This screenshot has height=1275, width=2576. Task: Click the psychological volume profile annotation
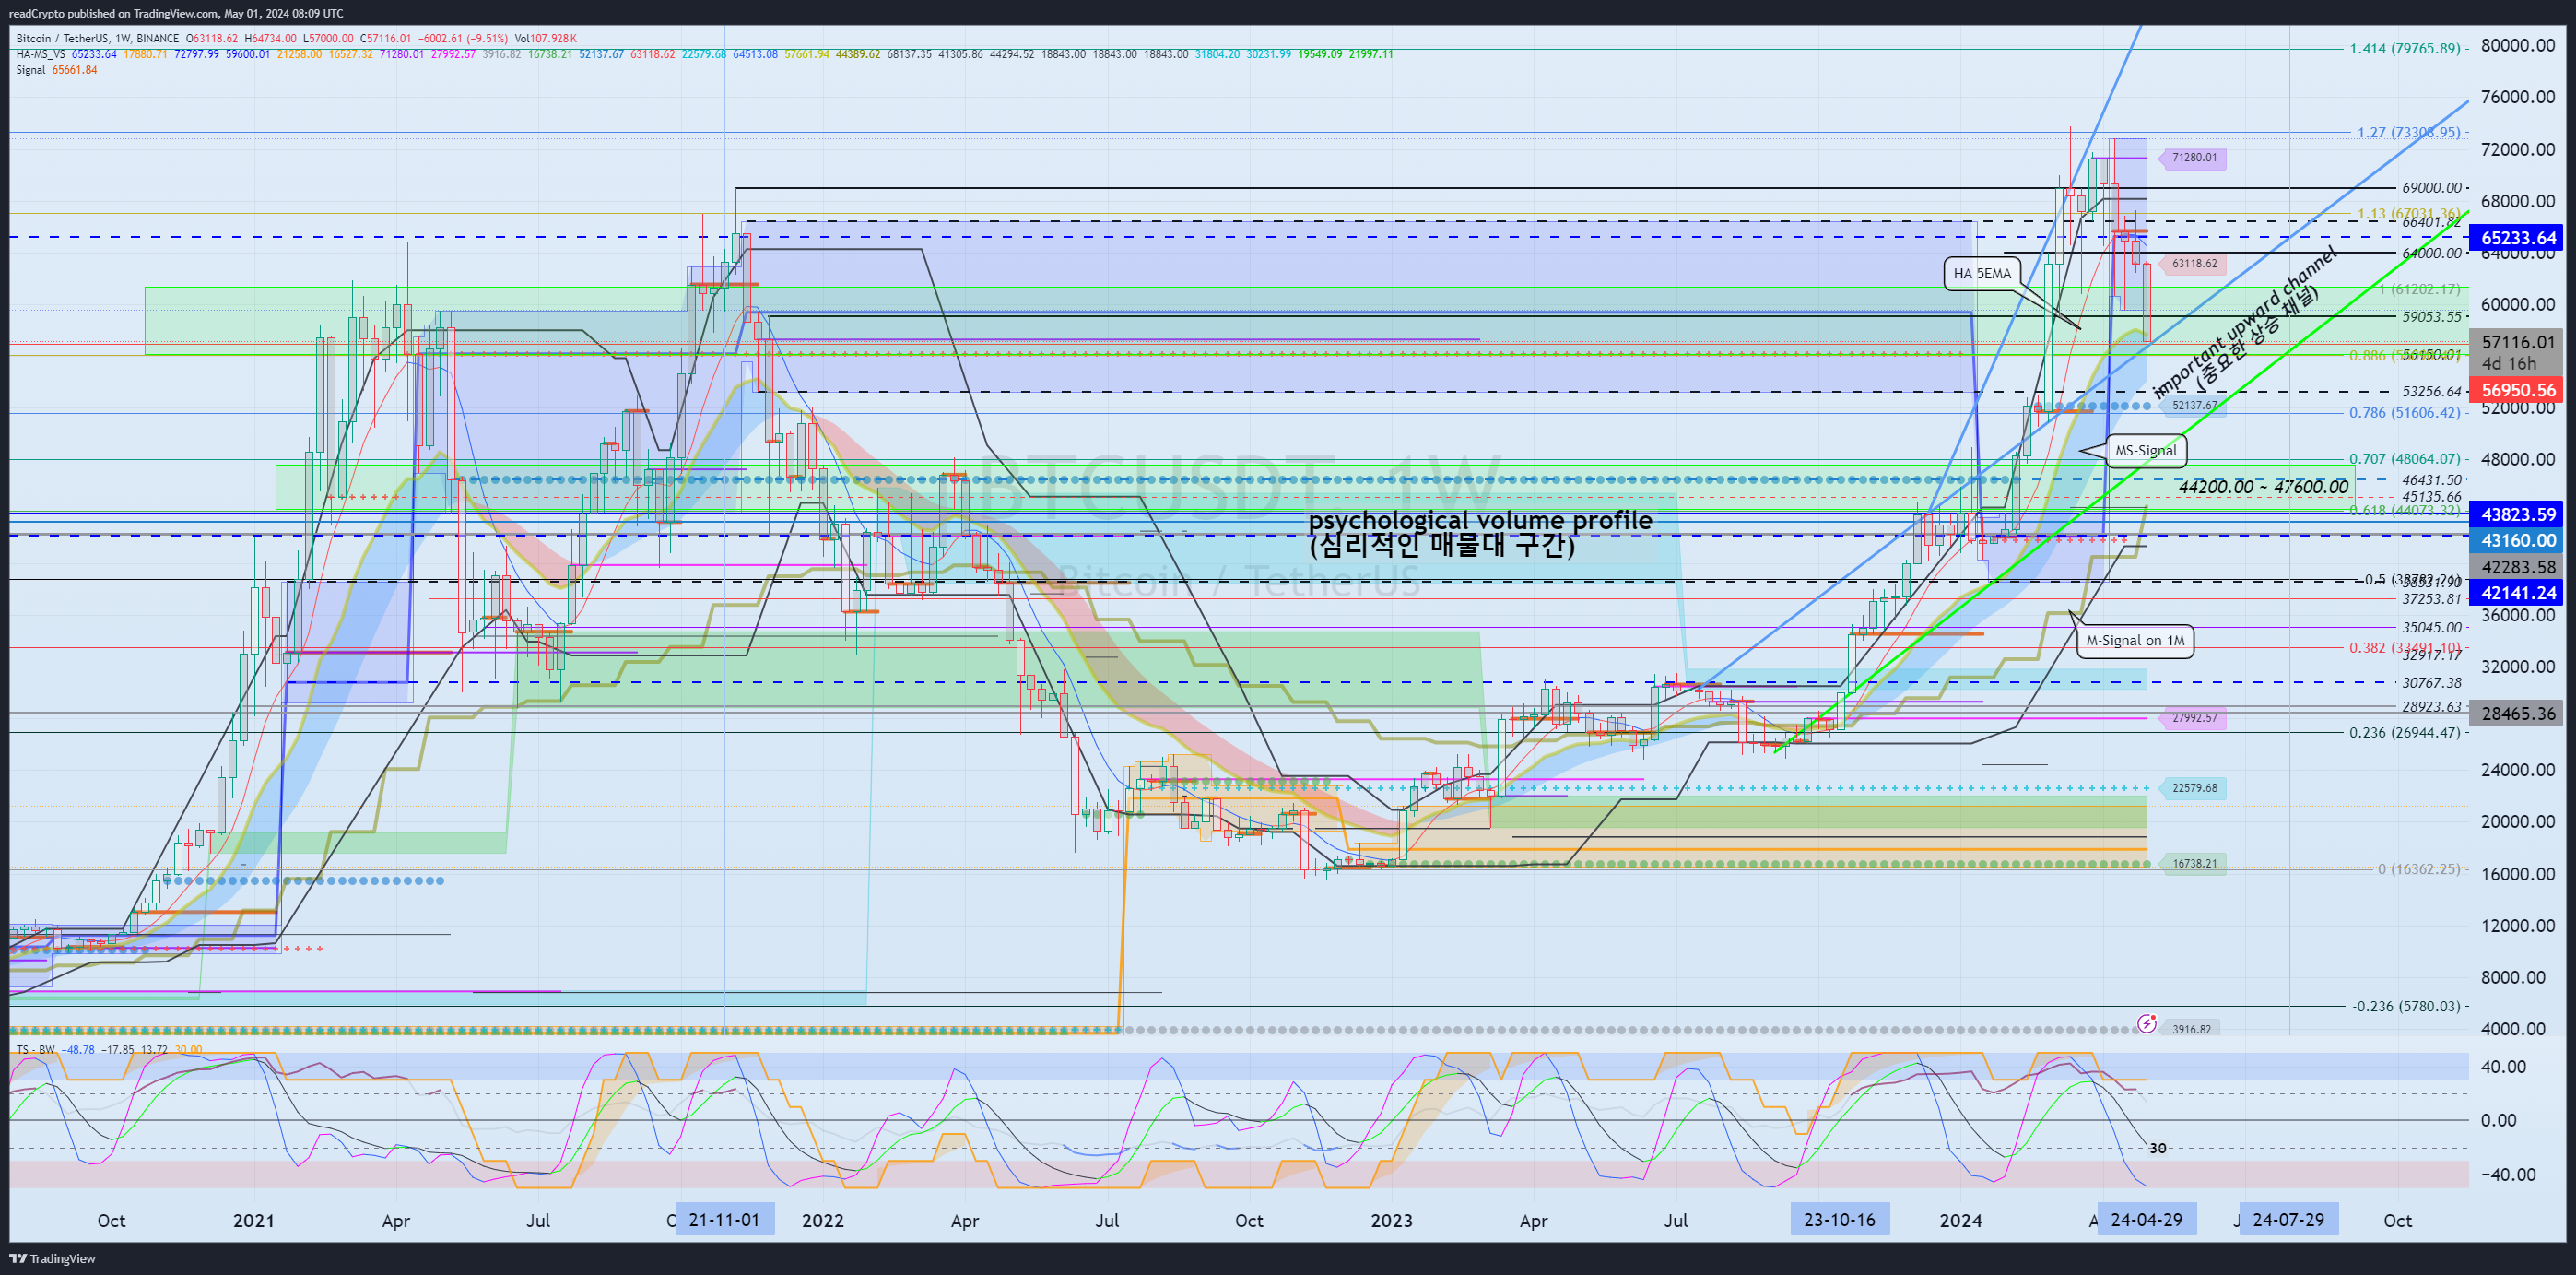click(x=1480, y=533)
